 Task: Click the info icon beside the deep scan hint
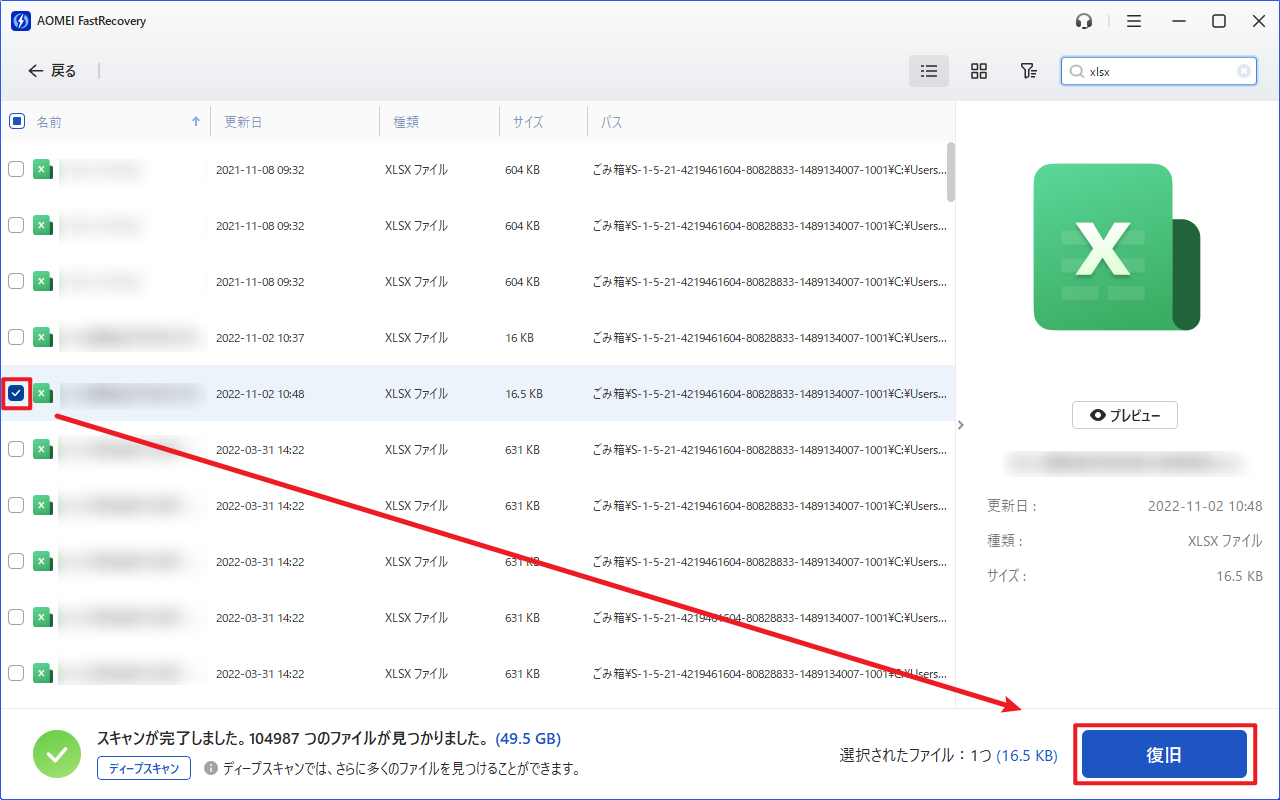[x=211, y=769]
